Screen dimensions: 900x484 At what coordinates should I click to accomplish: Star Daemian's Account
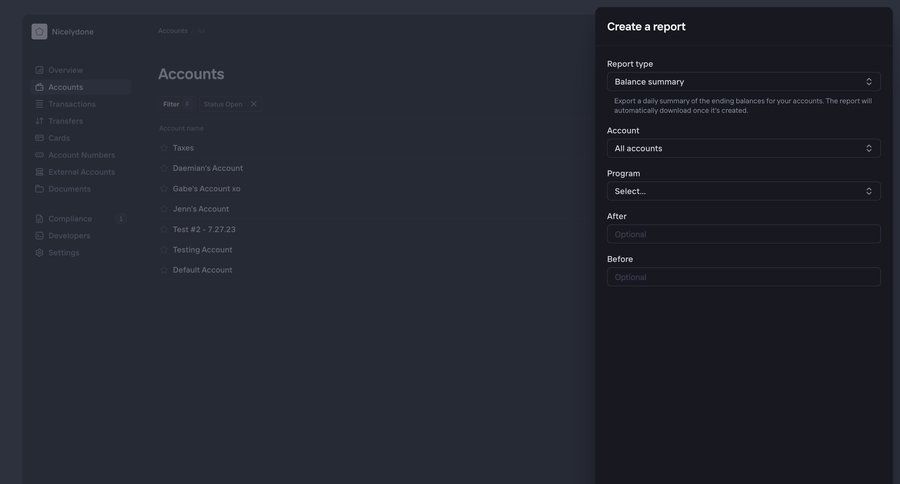[x=164, y=168]
